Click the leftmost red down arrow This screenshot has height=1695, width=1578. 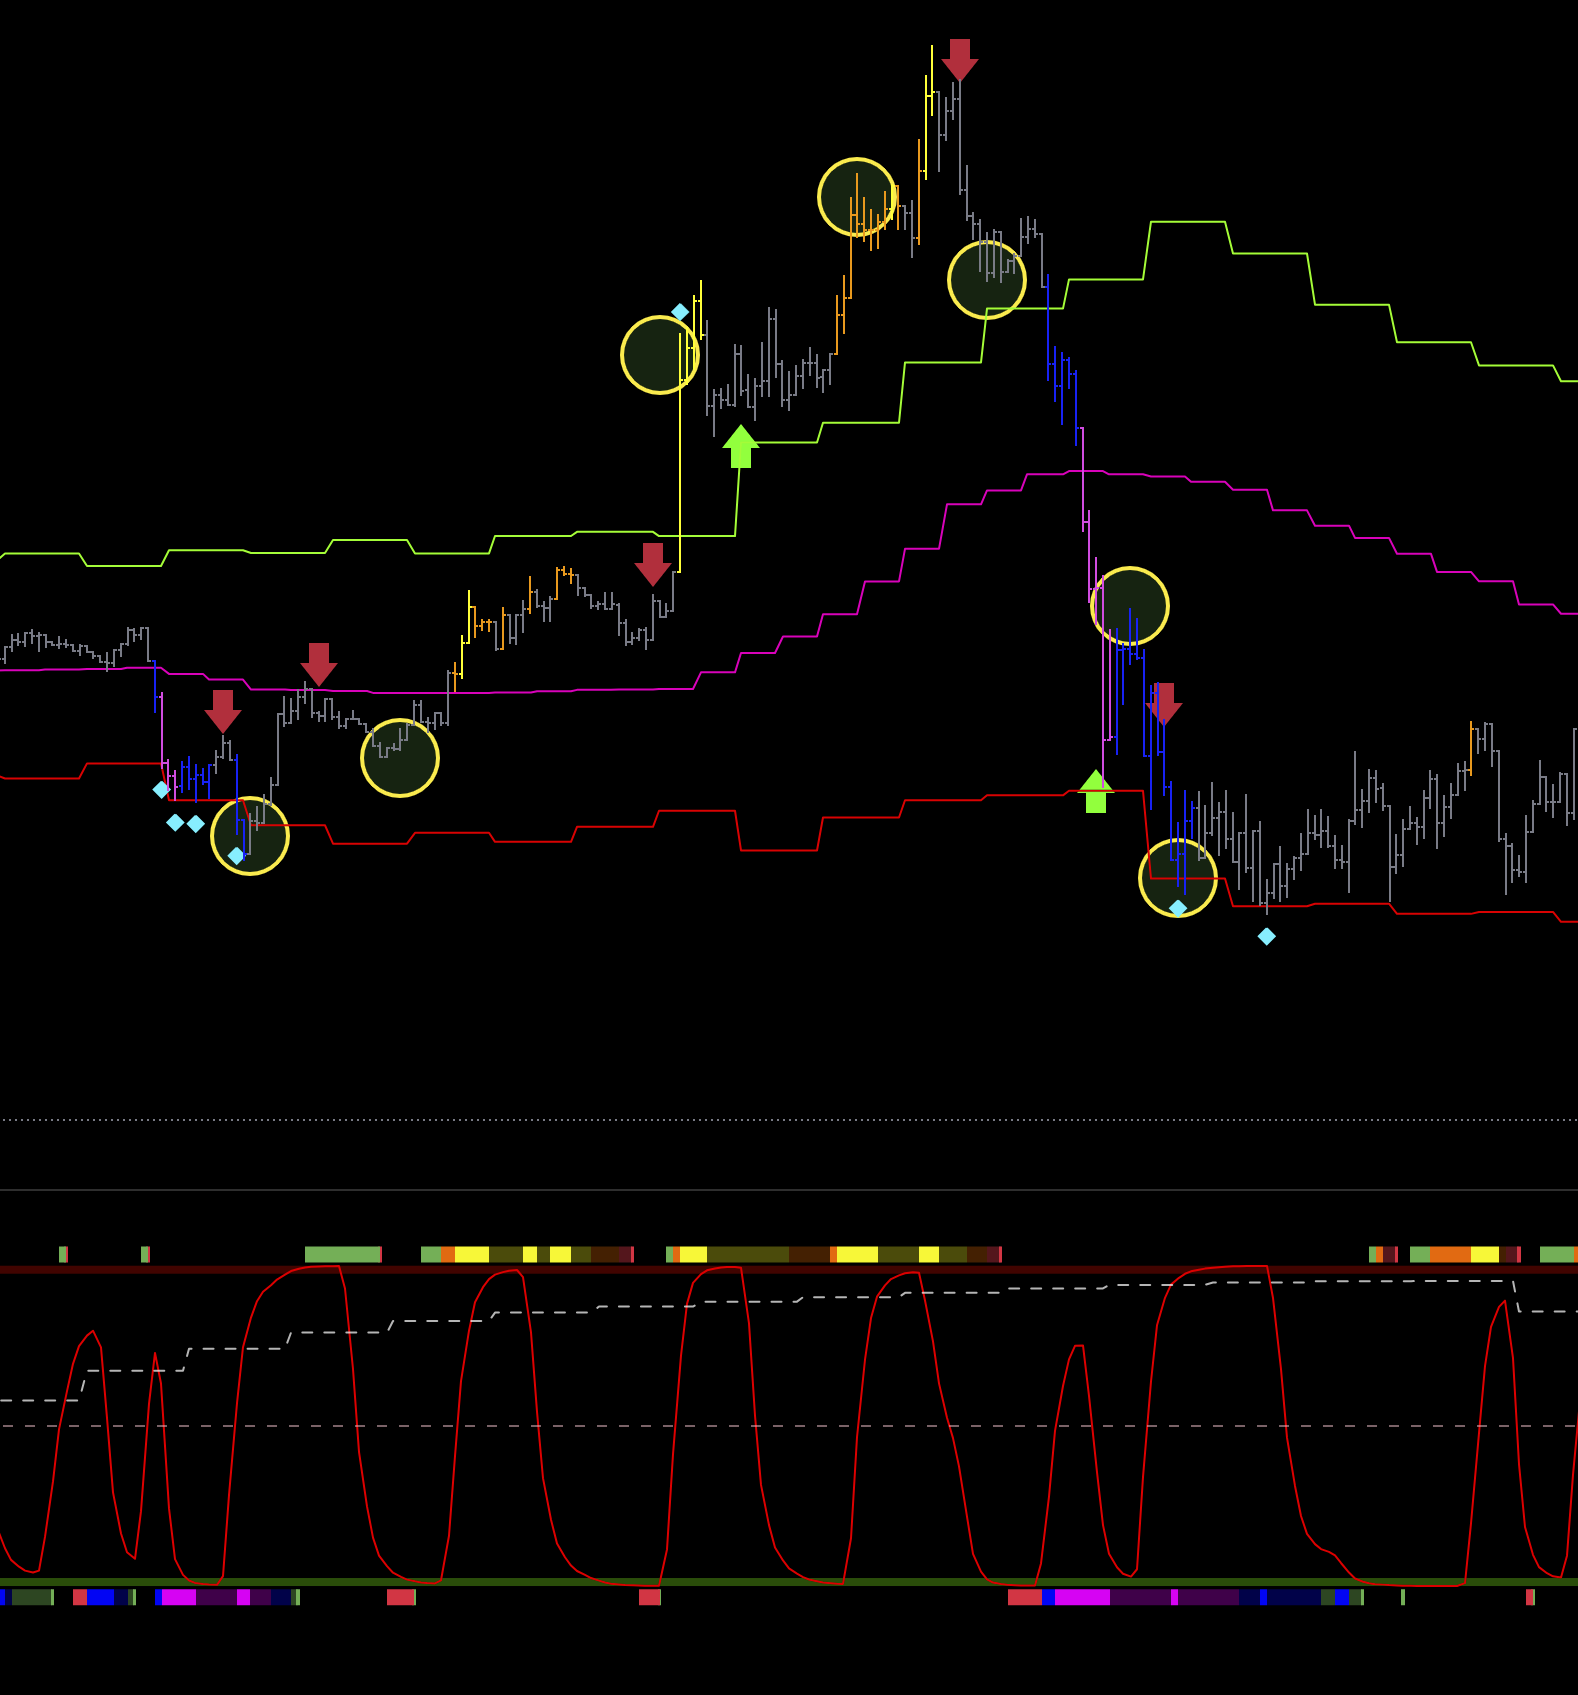(x=223, y=710)
